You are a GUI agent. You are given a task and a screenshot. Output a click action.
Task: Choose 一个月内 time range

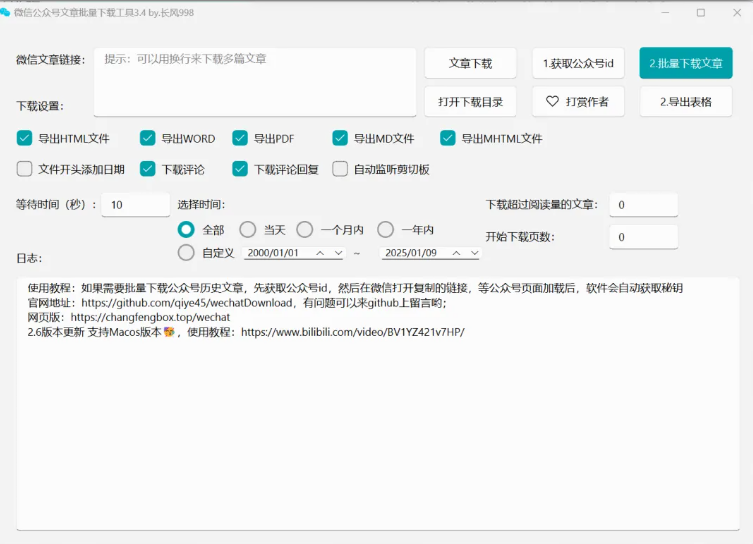coord(304,230)
